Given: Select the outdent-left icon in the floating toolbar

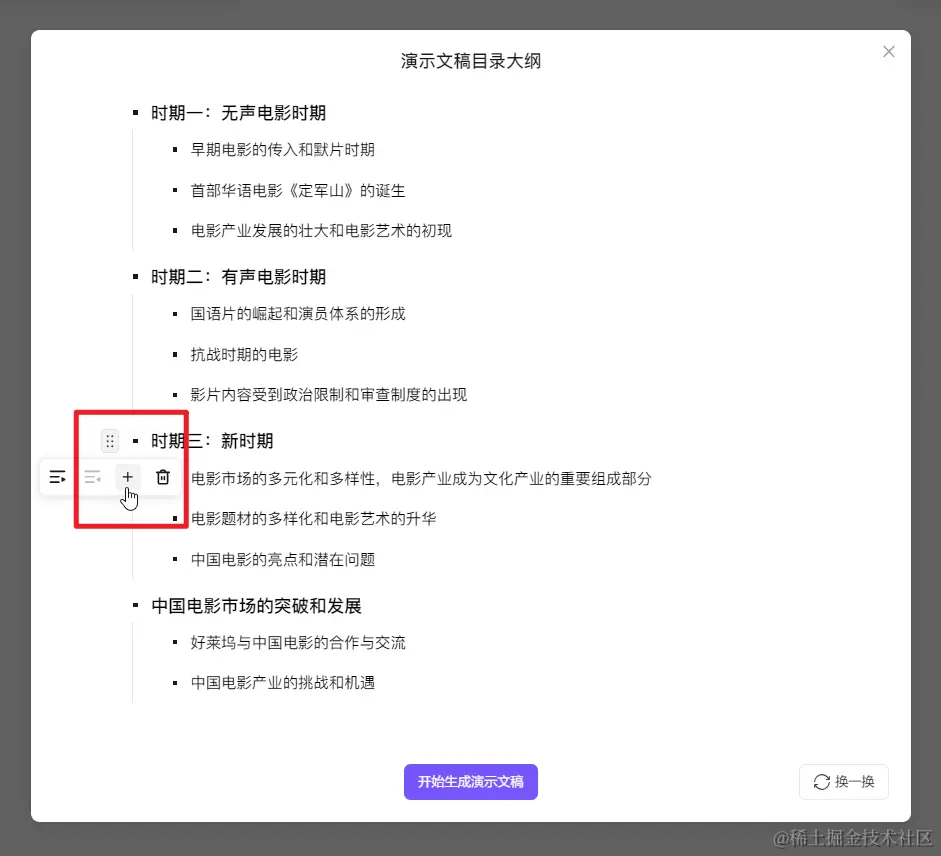Looking at the screenshot, I should [93, 477].
